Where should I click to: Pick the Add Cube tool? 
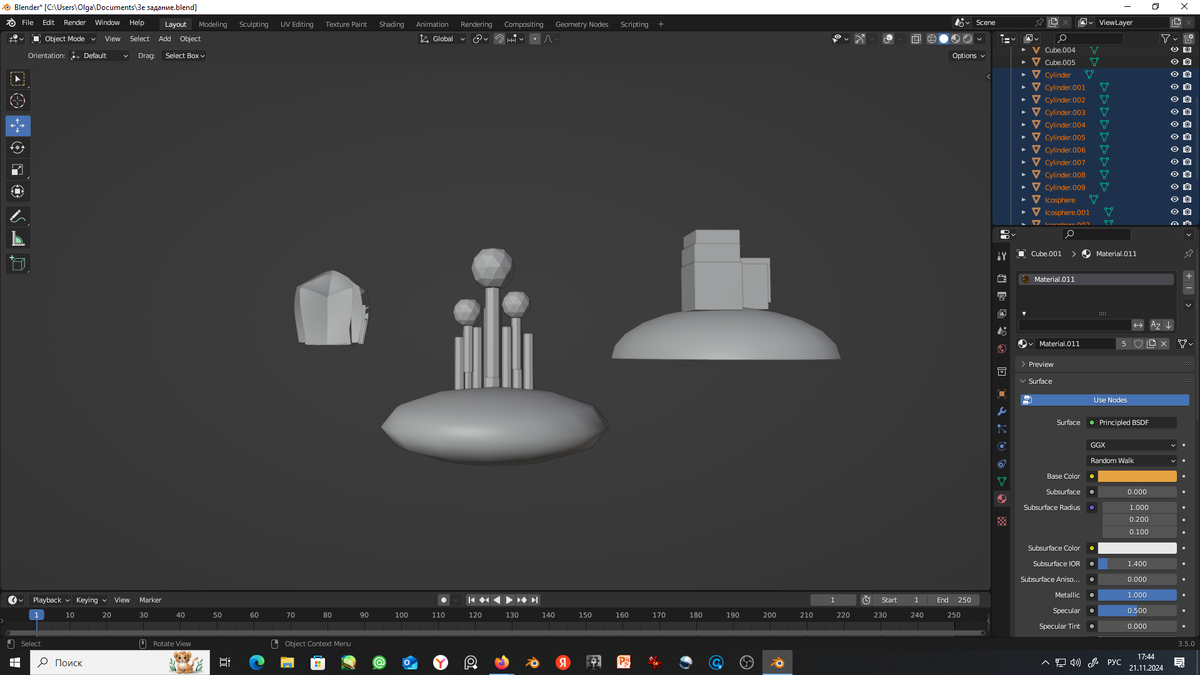17,263
